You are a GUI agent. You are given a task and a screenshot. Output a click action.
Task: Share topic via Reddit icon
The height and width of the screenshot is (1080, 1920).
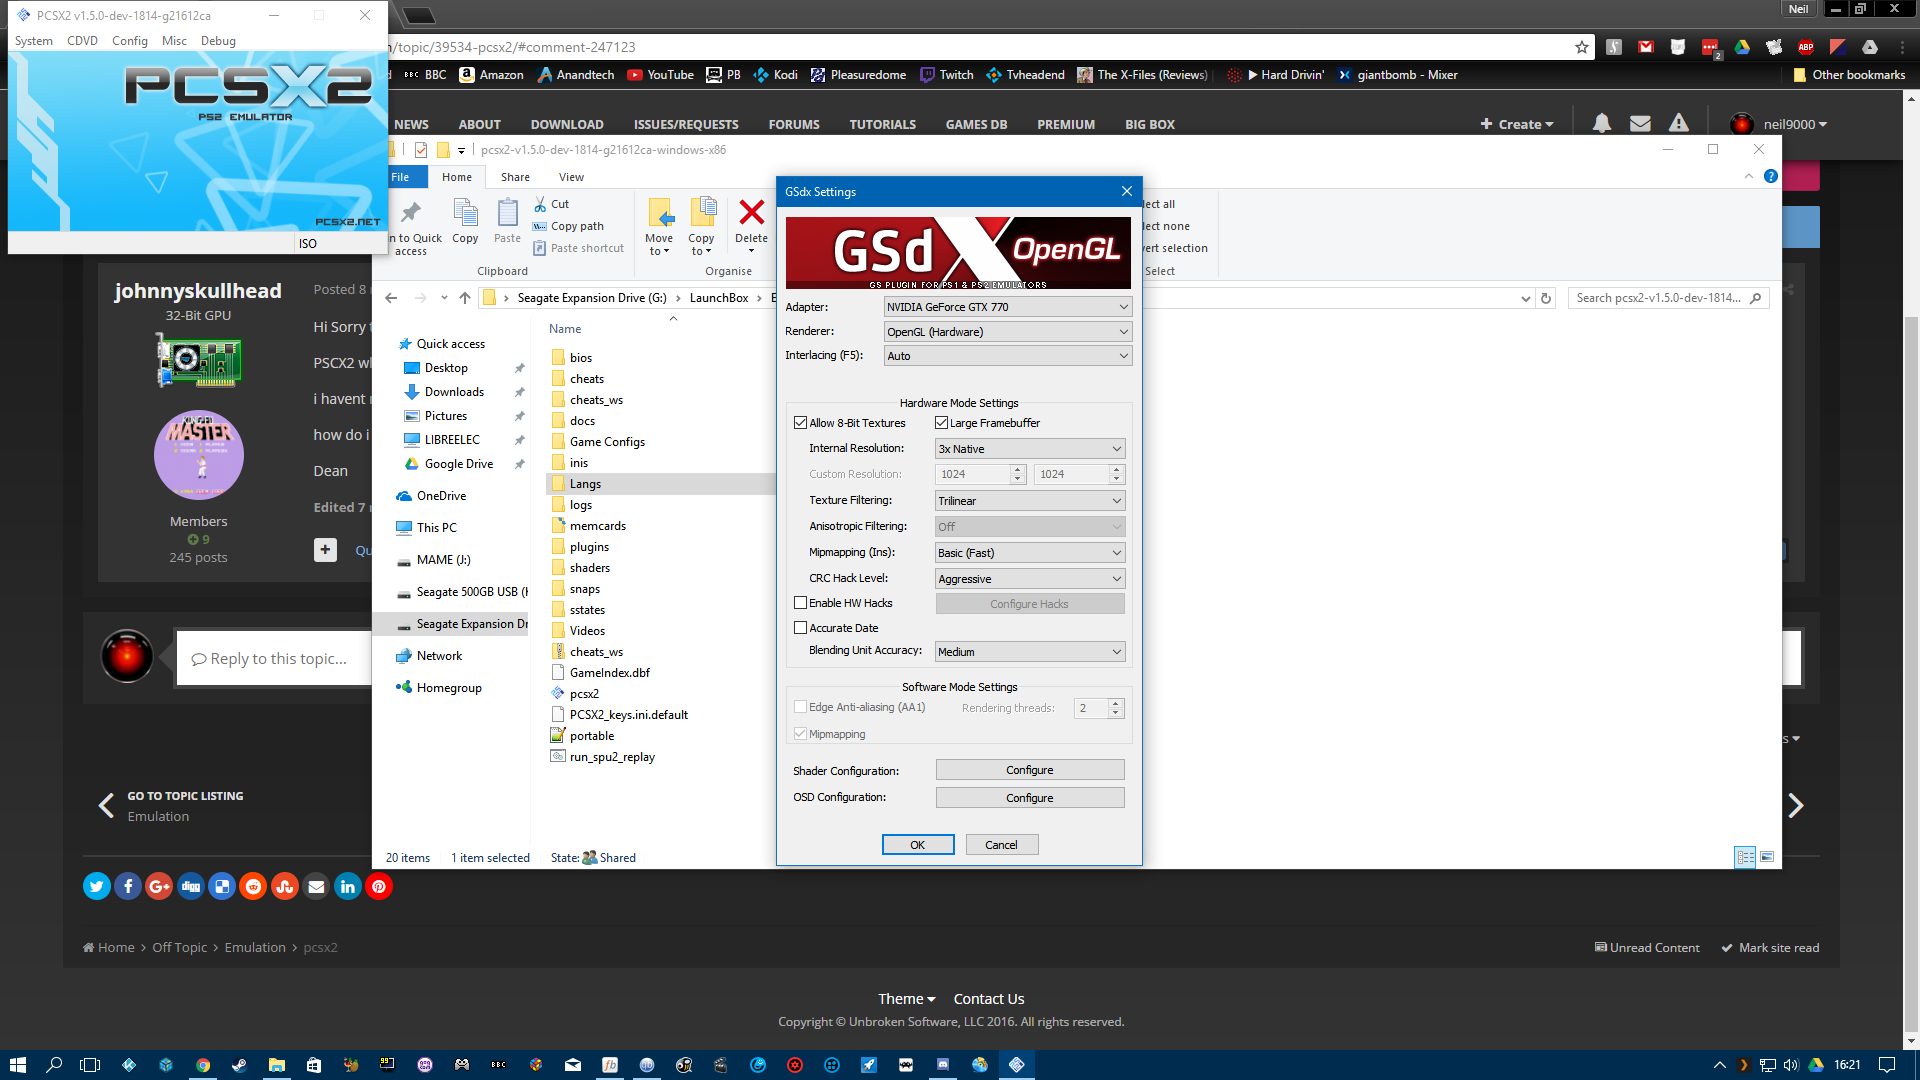[x=253, y=886]
